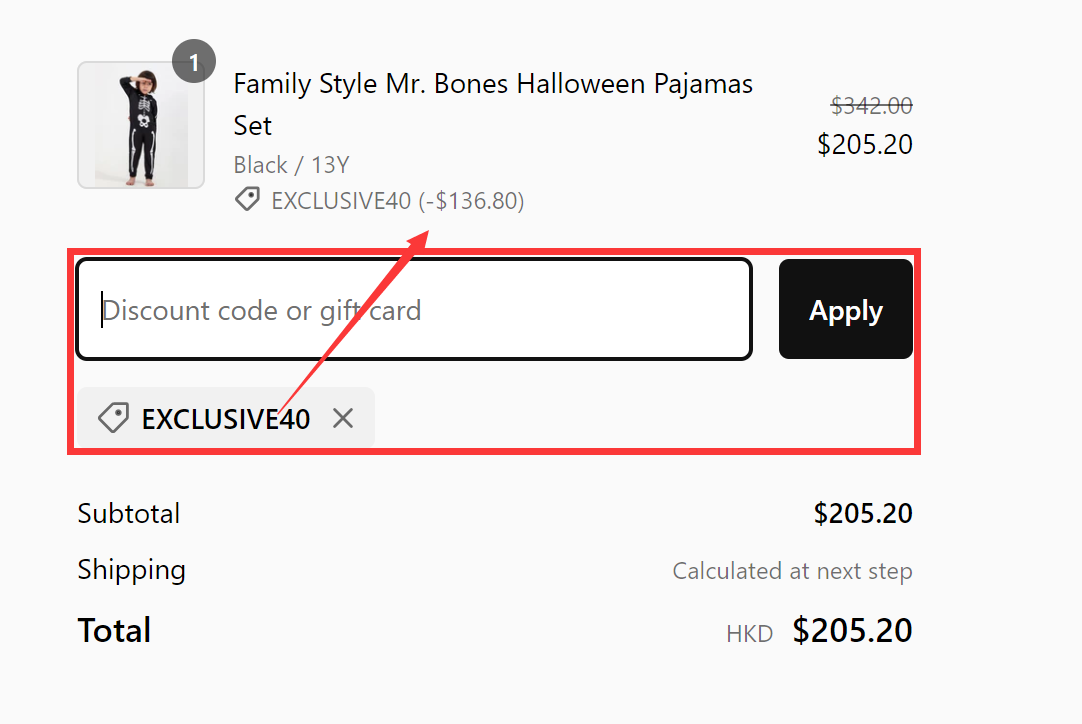Click the Calculated at next step text
The image size is (1082, 724).
791,570
